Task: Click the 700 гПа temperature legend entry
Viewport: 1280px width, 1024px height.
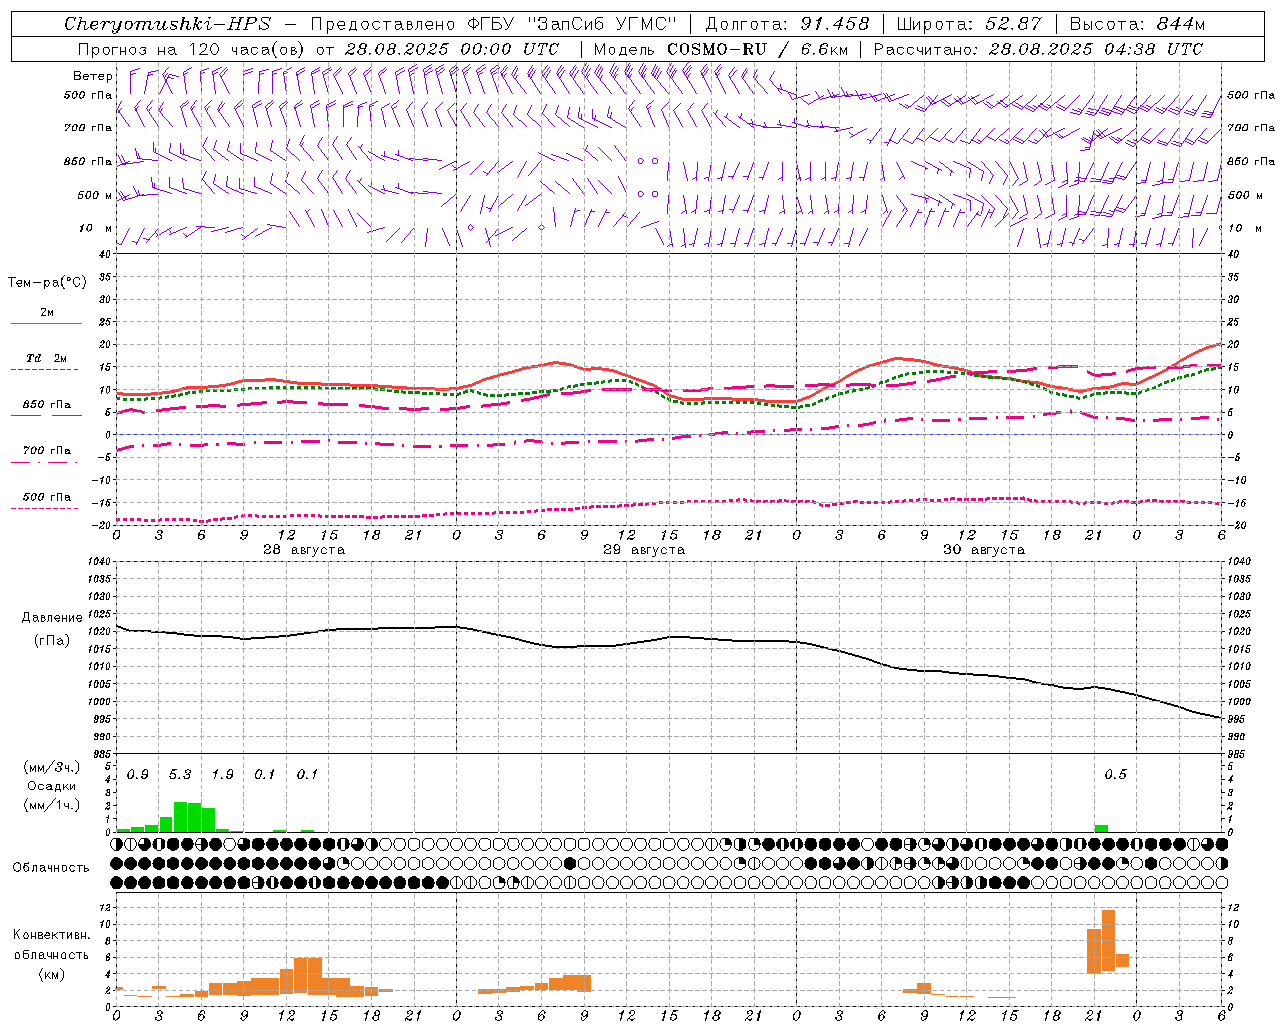Action: tap(46, 451)
